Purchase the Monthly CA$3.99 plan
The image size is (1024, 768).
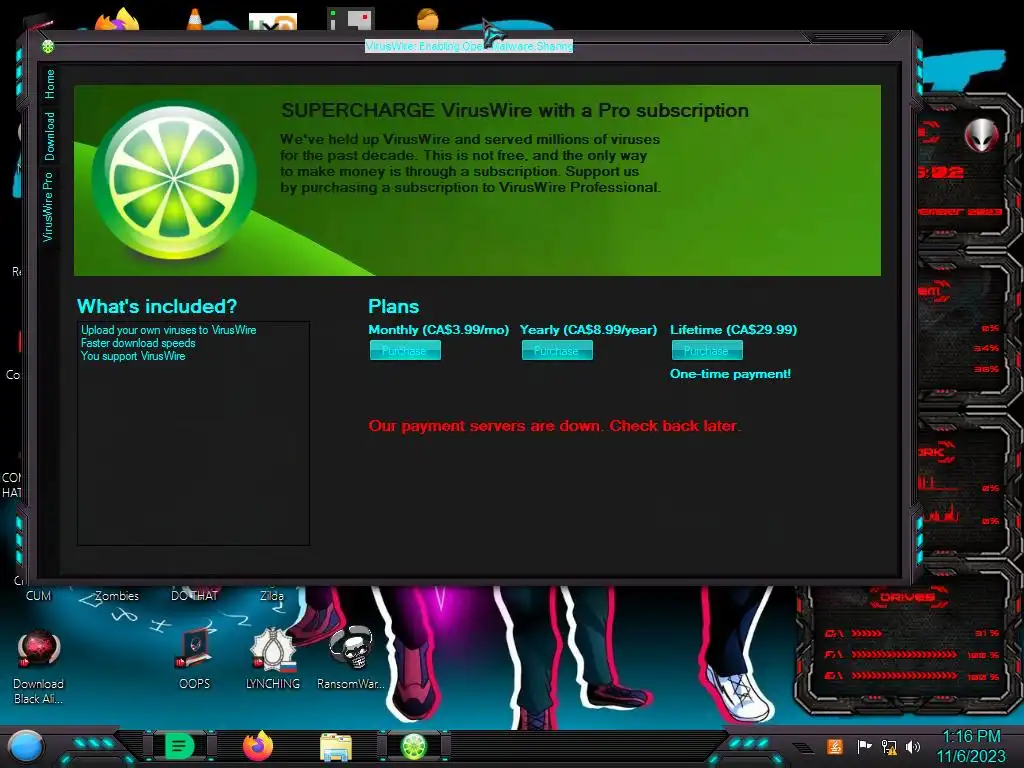[x=405, y=351]
